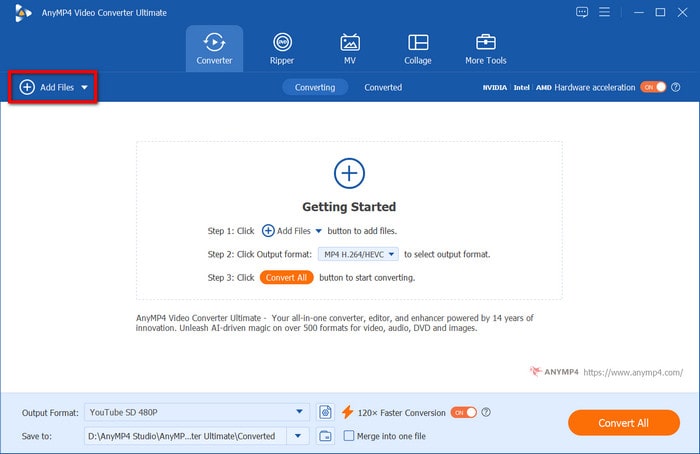Click help icon beside Hardware acceleration
The width and height of the screenshot is (700, 454).
676,87
